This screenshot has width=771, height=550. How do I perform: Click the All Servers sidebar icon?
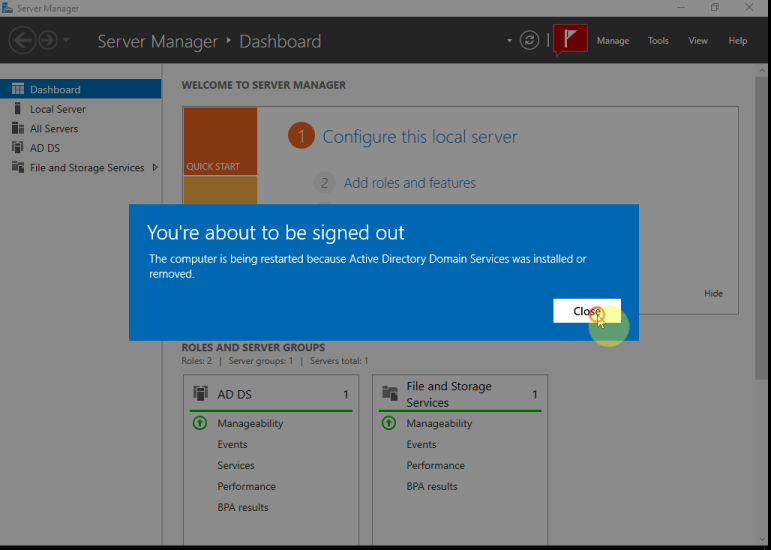[18, 128]
